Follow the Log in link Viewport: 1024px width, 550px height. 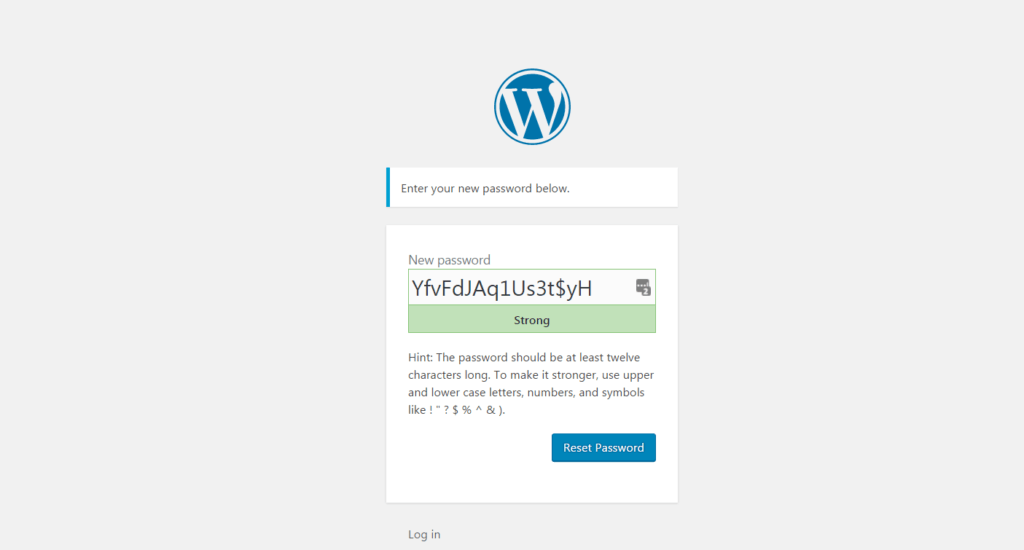[x=424, y=534]
